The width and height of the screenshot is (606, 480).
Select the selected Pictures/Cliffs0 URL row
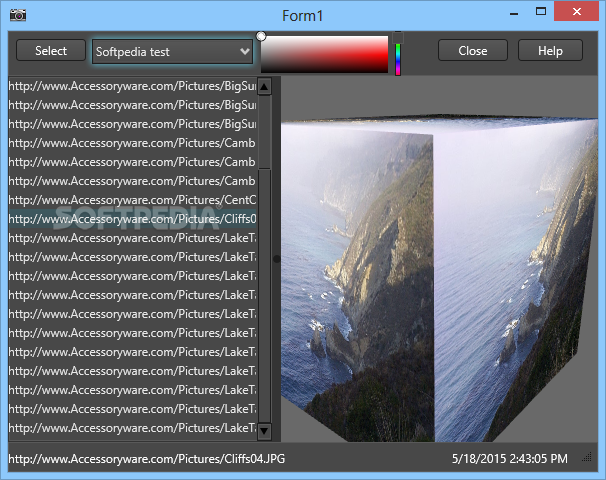pos(132,219)
